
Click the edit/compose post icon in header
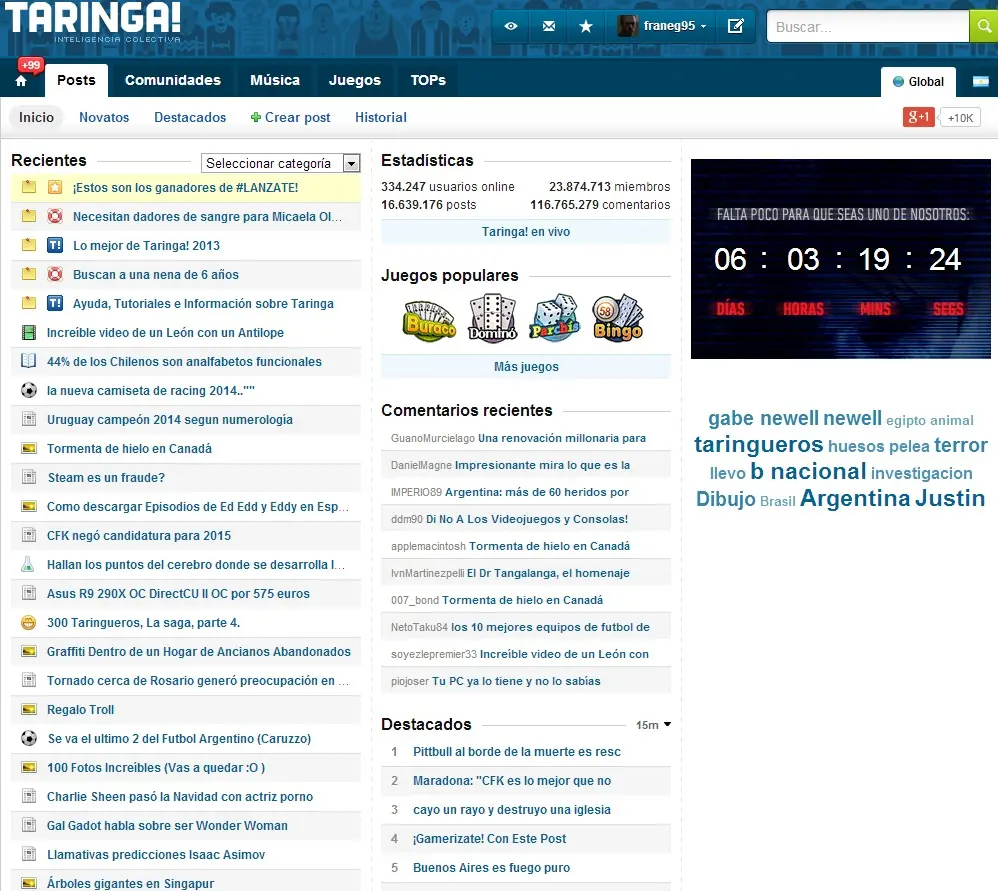[x=735, y=26]
